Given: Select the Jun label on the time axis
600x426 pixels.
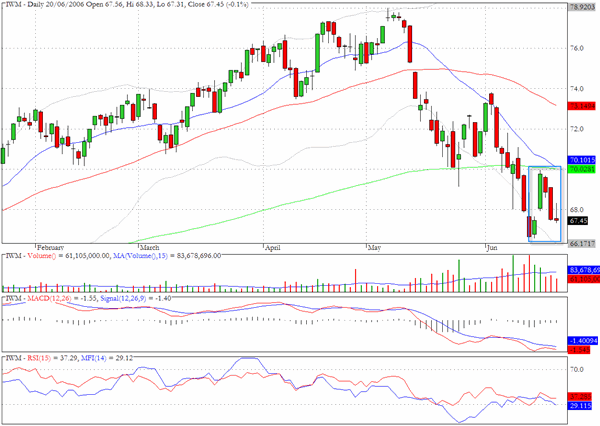Looking at the screenshot, I should coord(492,247).
